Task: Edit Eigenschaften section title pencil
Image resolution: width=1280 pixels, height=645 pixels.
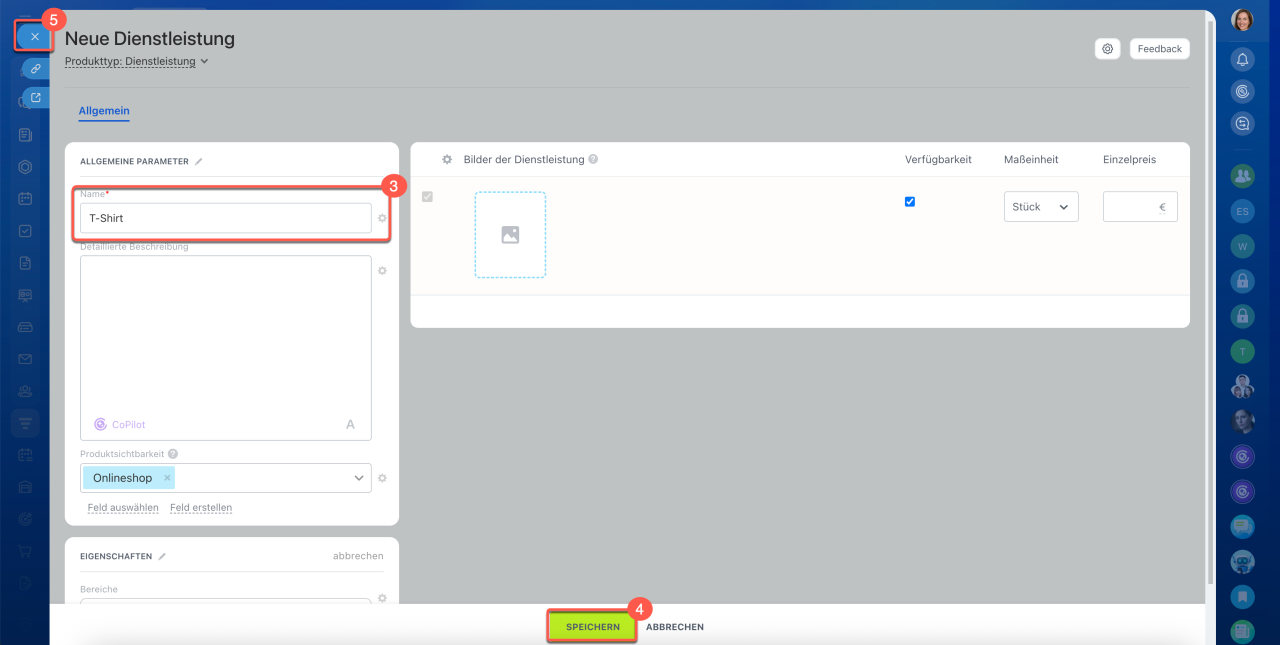Action: 162,556
